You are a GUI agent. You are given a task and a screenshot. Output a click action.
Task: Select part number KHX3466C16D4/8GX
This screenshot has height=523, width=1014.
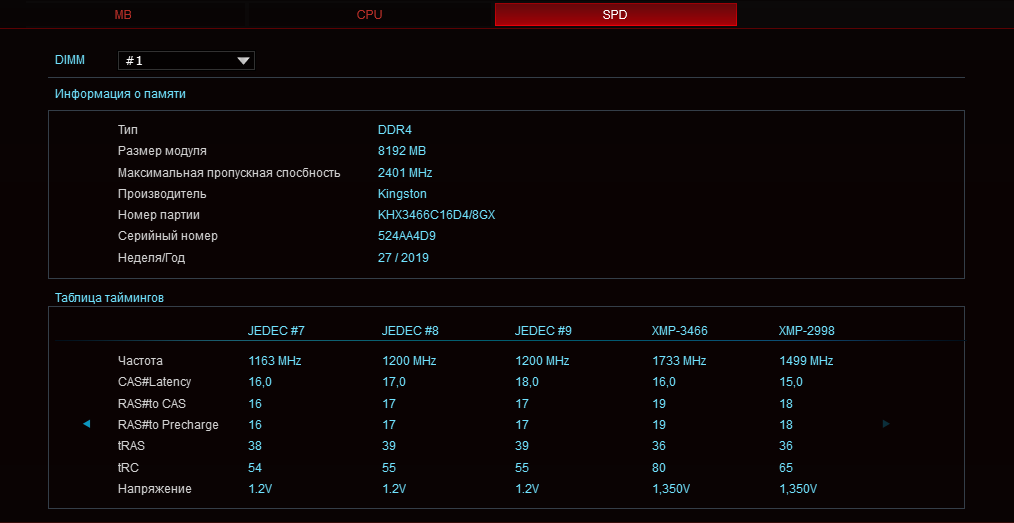(437, 215)
